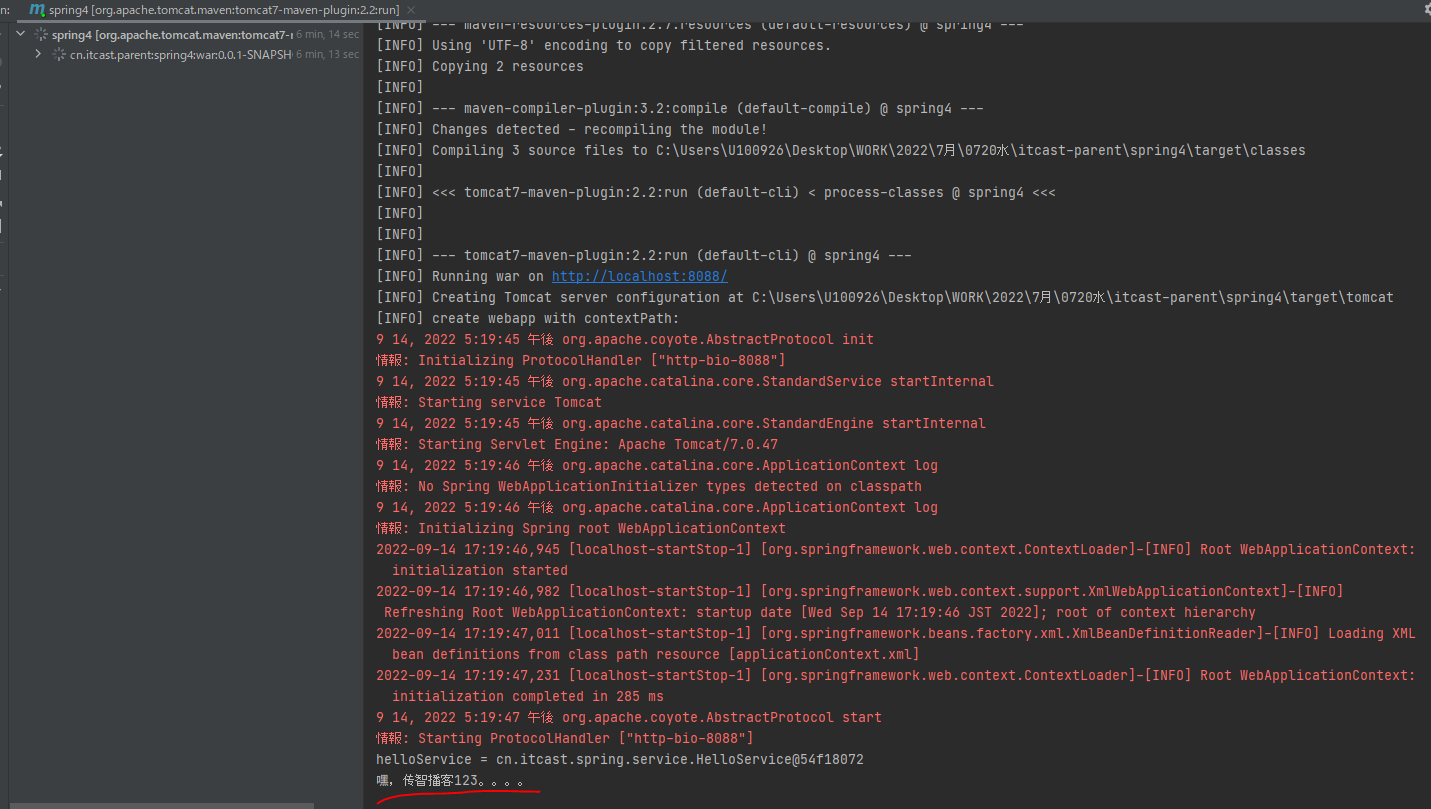Open the http://localhost:8088/ link
Screen dimensions: 1431x809
[x=639, y=276]
